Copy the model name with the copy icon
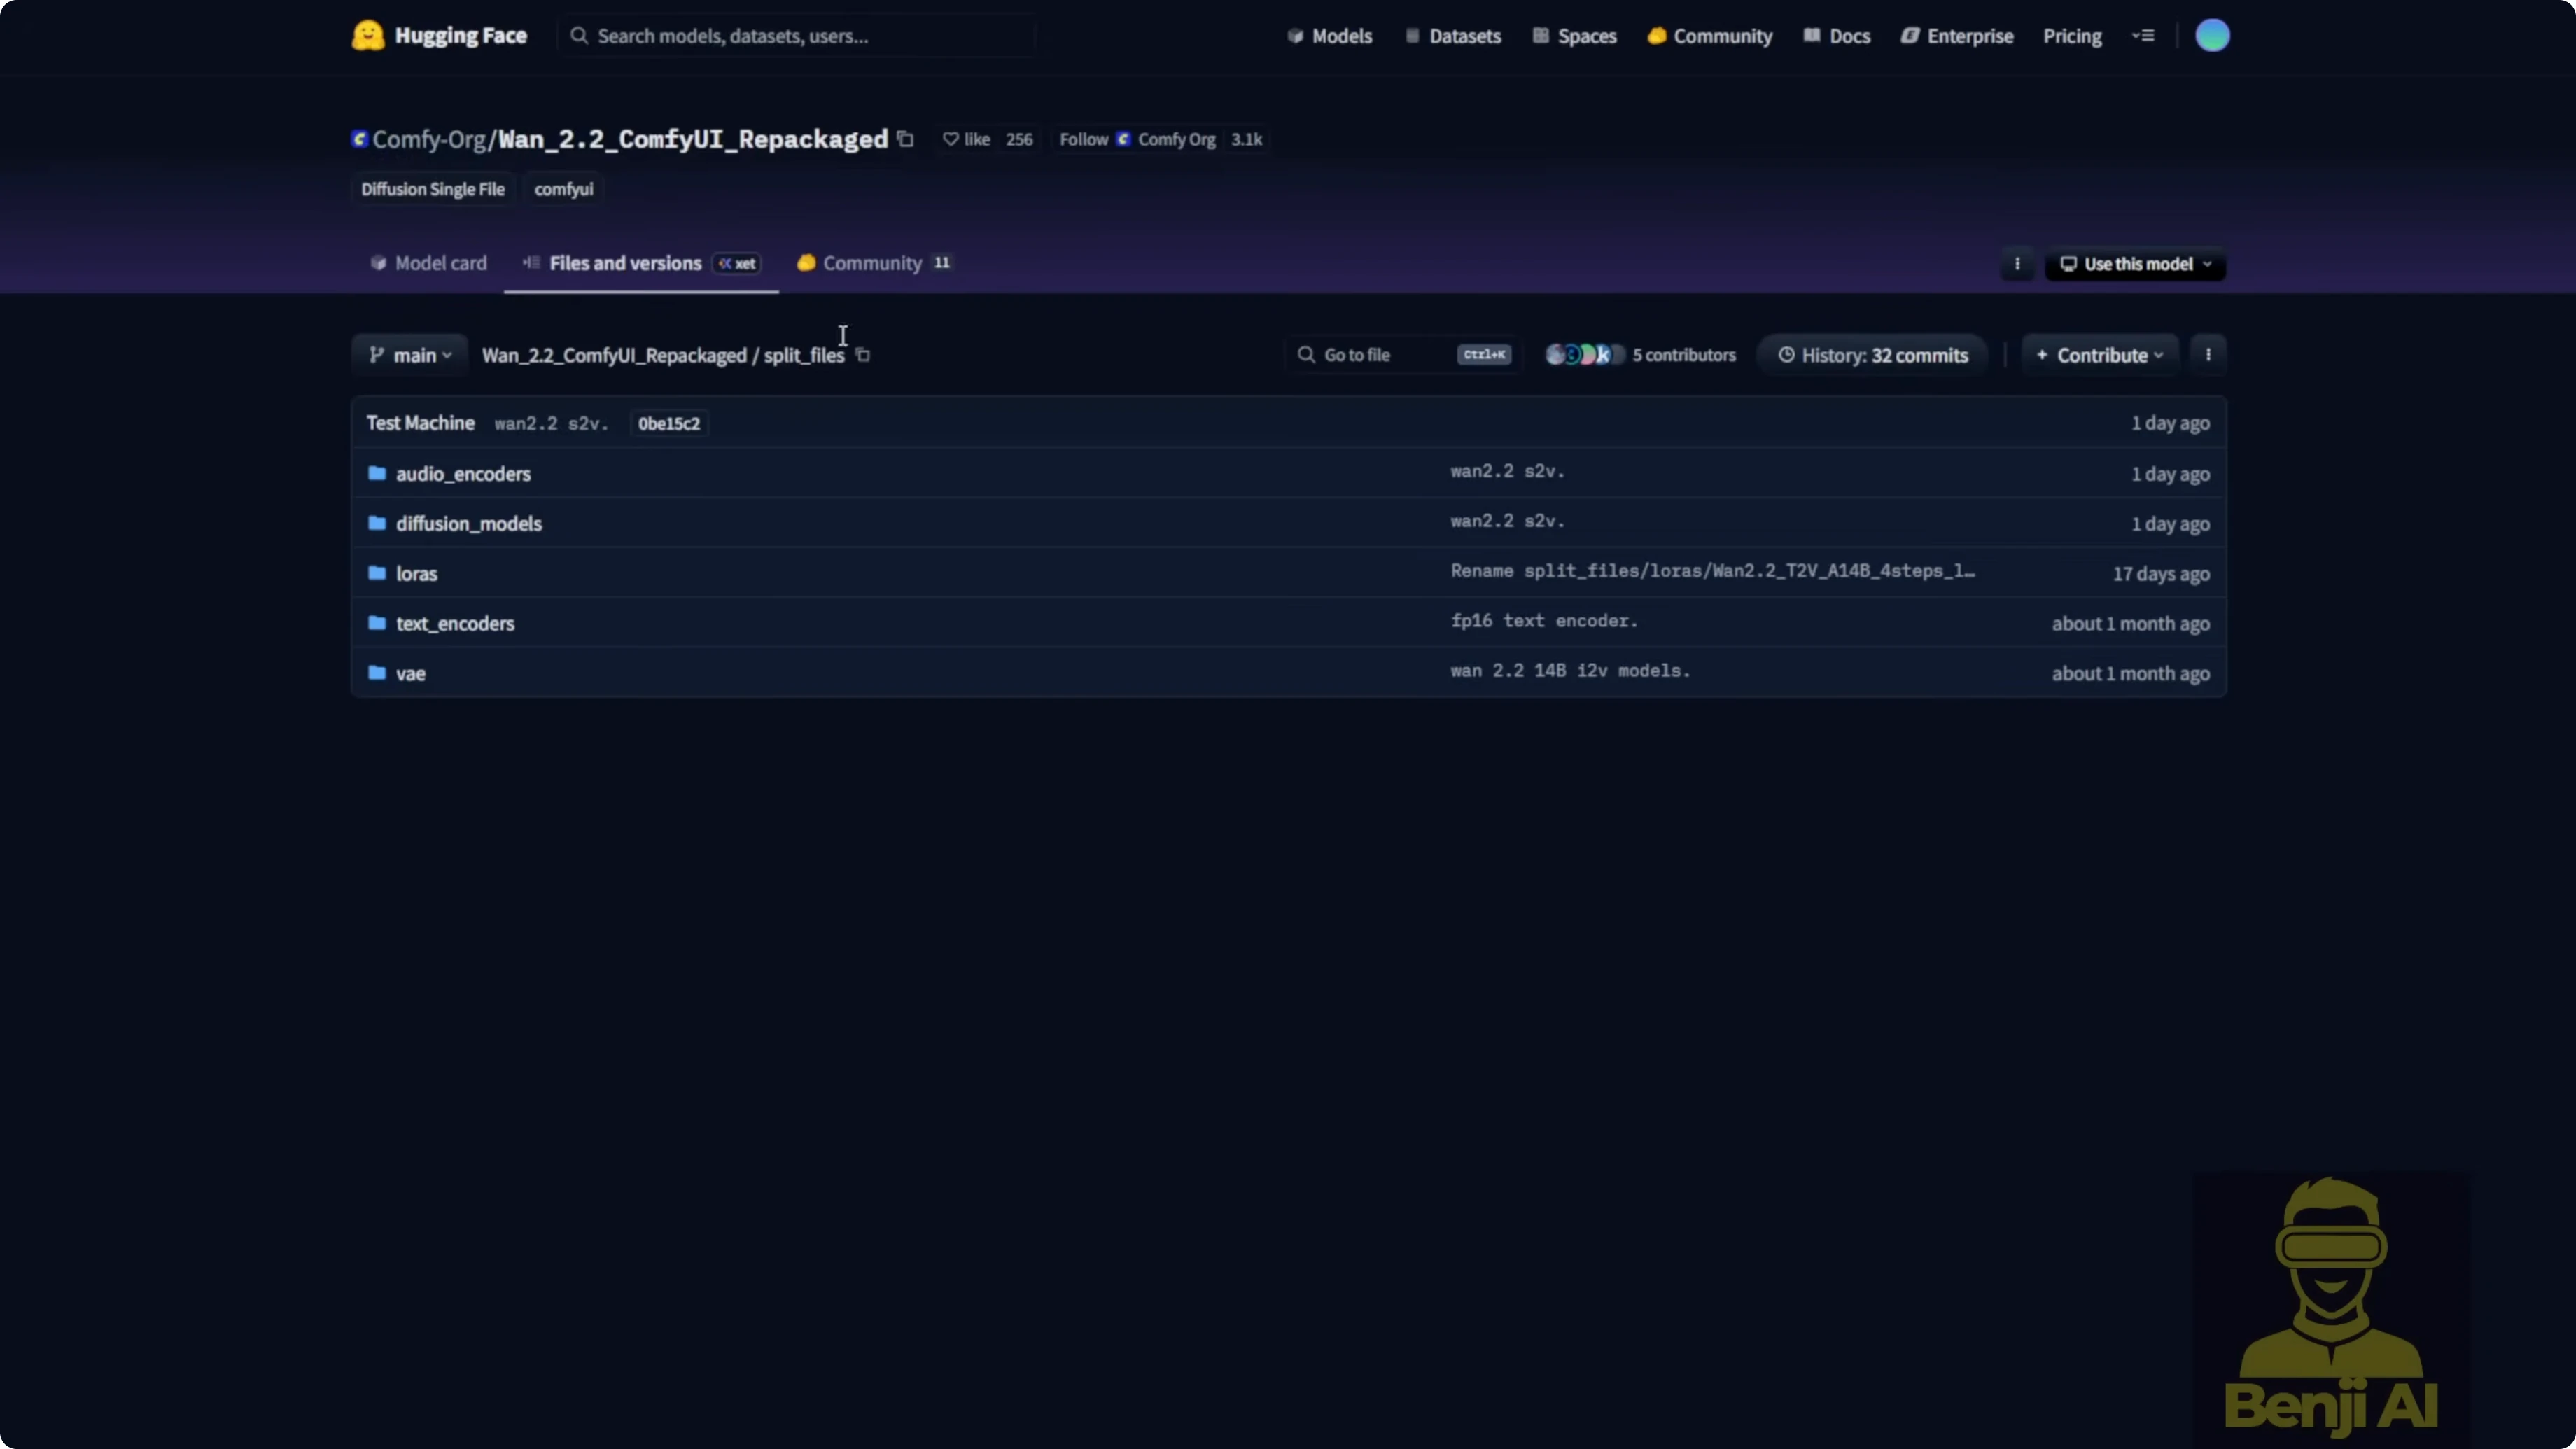 click(x=905, y=139)
